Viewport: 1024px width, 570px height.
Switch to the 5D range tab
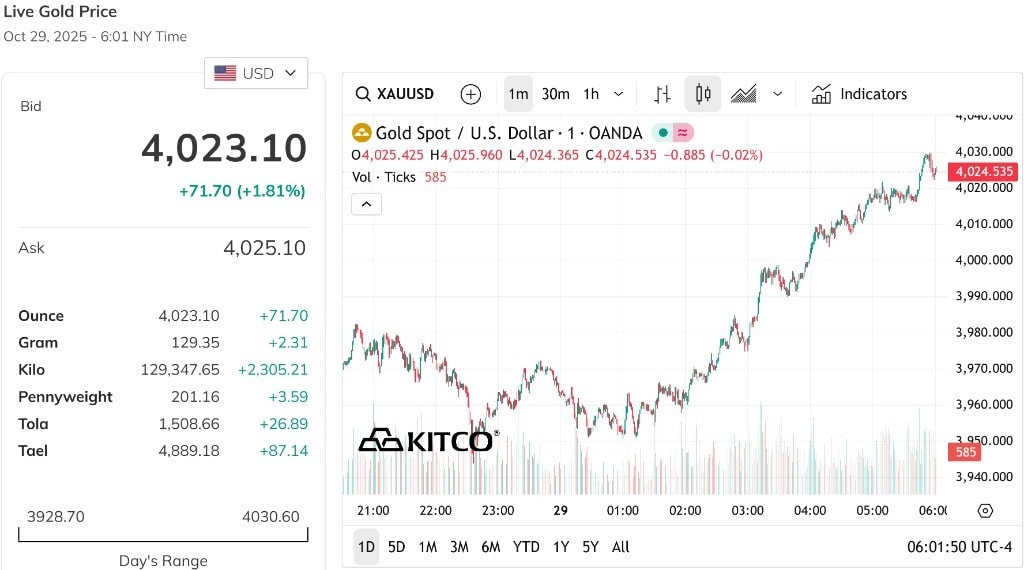(396, 547)
